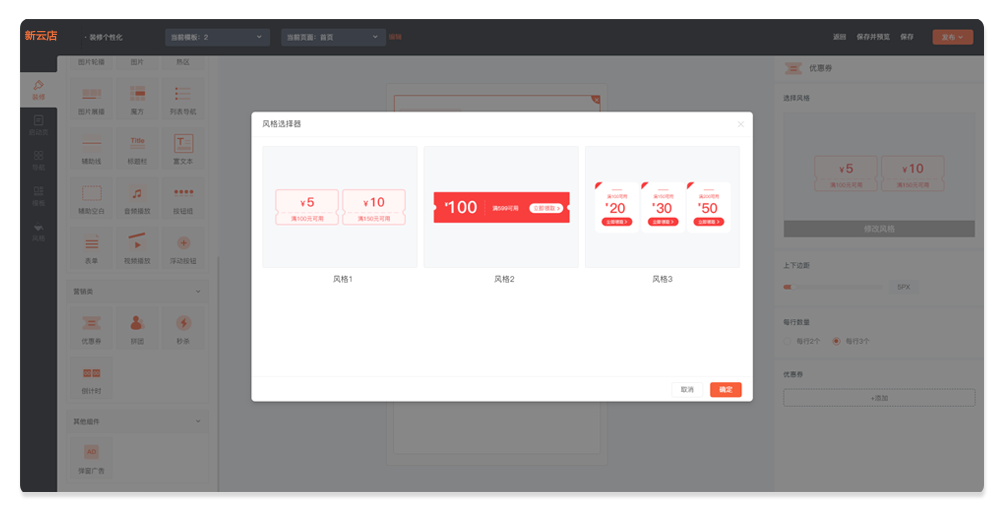Select the 秒杀 flash sale component icon

click(184, 324)
